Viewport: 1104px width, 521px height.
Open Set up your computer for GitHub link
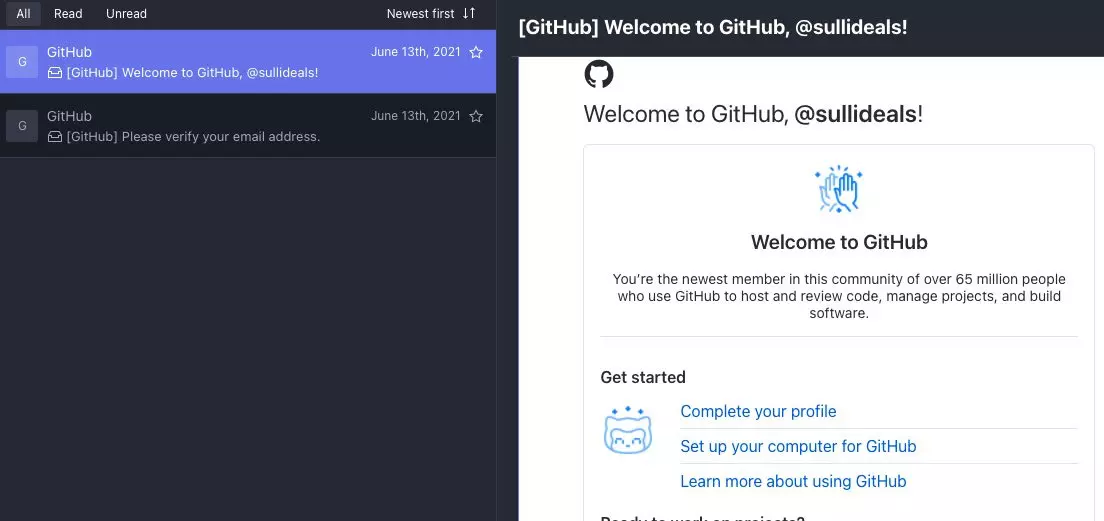coord(798,446)
